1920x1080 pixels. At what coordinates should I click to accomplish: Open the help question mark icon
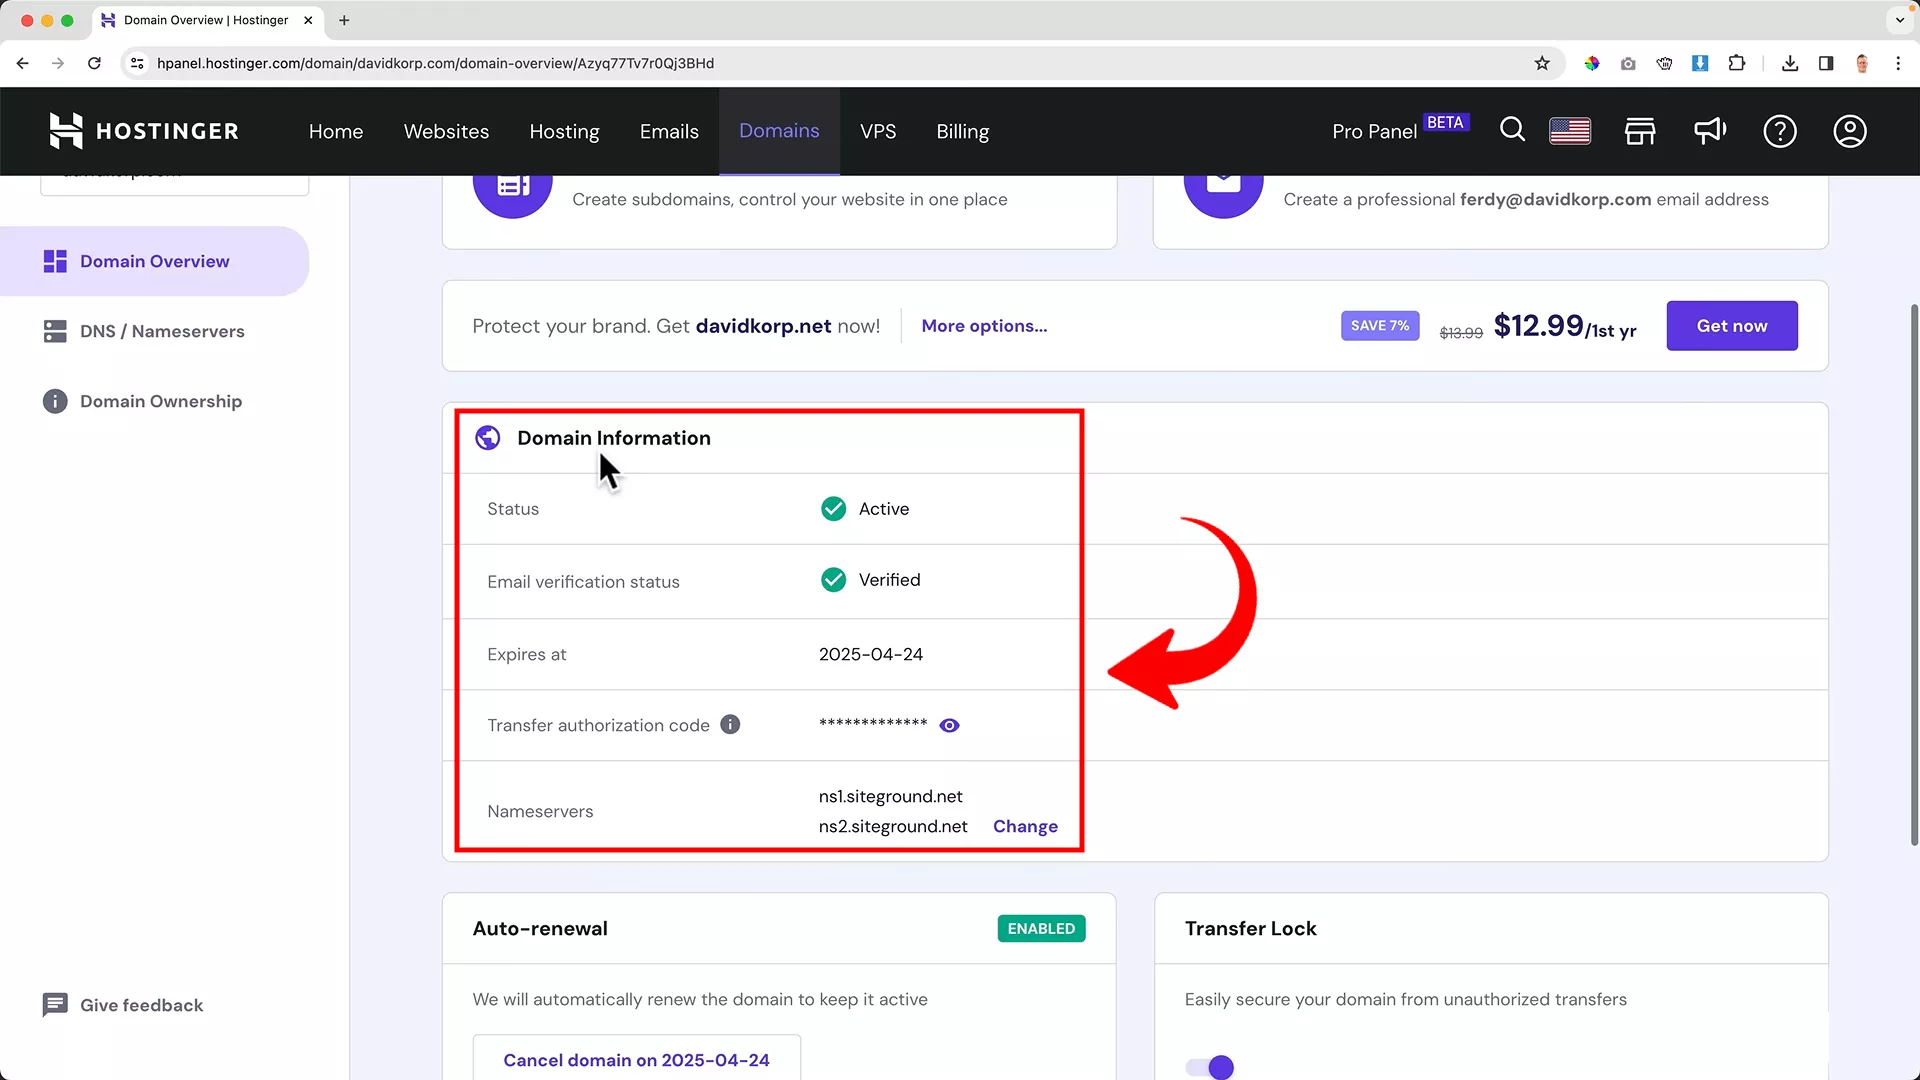[x=1780, y=131]
